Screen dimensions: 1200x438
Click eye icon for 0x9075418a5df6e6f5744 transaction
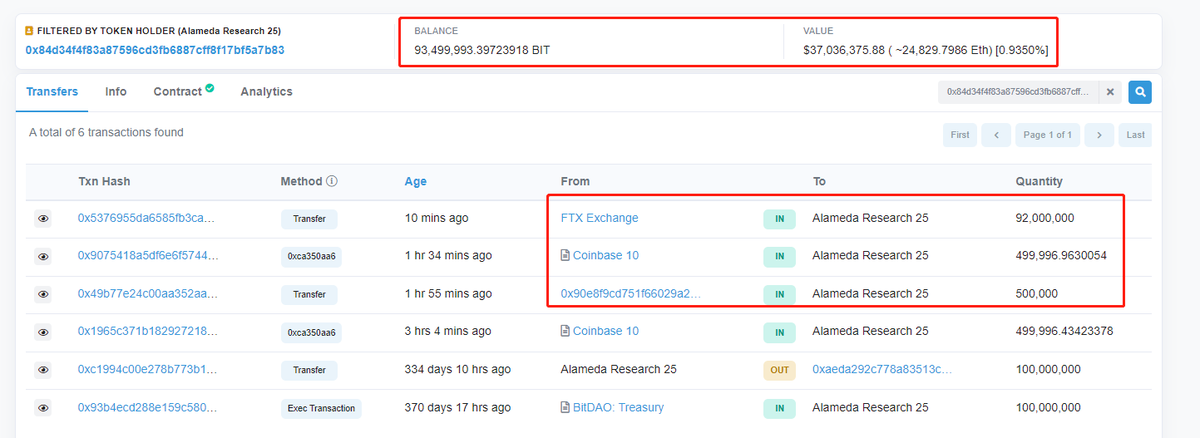43,256
